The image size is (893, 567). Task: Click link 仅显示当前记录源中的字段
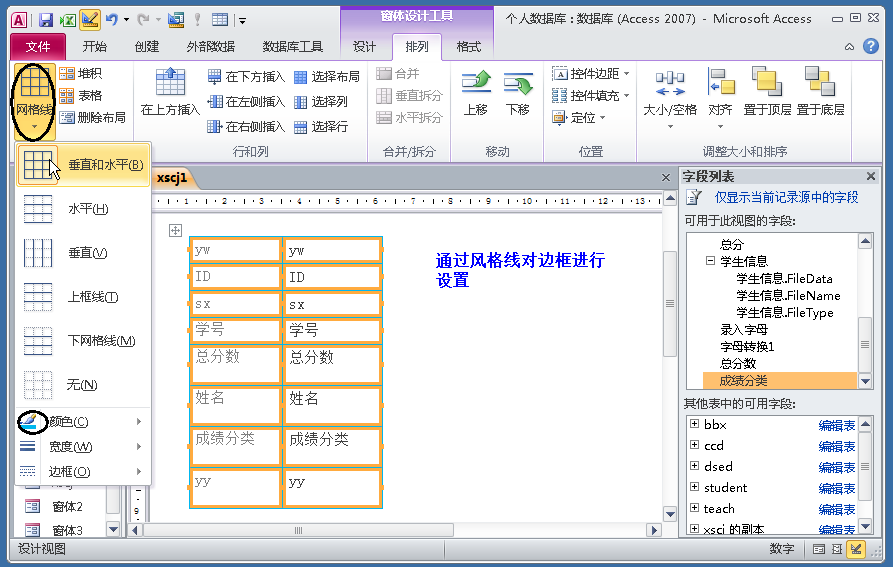point(787,198)
